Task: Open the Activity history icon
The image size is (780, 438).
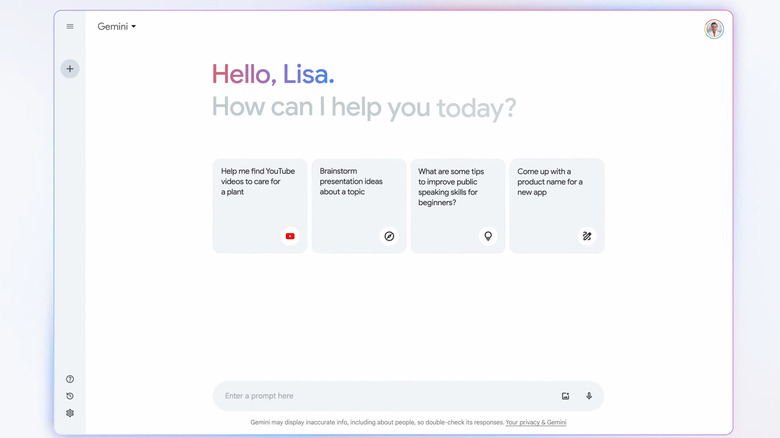Action: [x=70, y=396]
